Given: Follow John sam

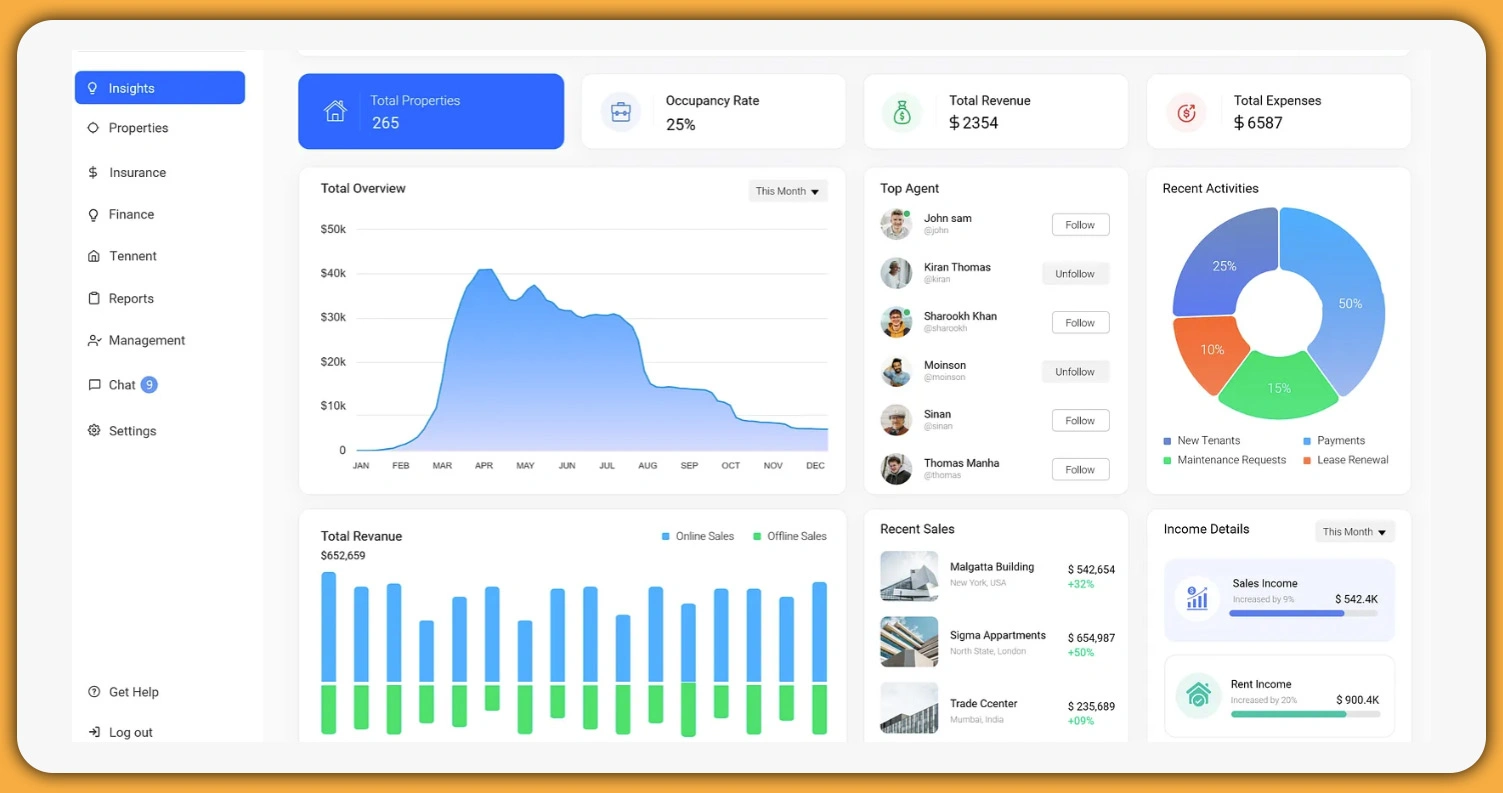Looking at the screenshot, I should (1080, 224).
